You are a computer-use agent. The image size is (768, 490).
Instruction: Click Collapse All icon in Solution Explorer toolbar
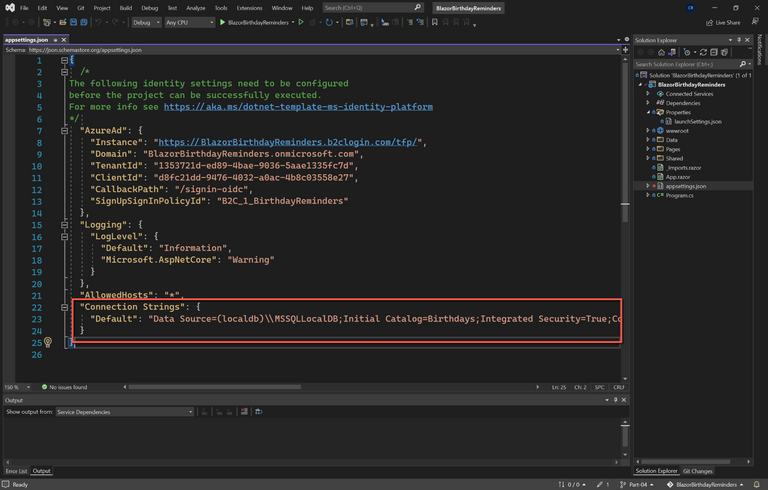point(712,52)
